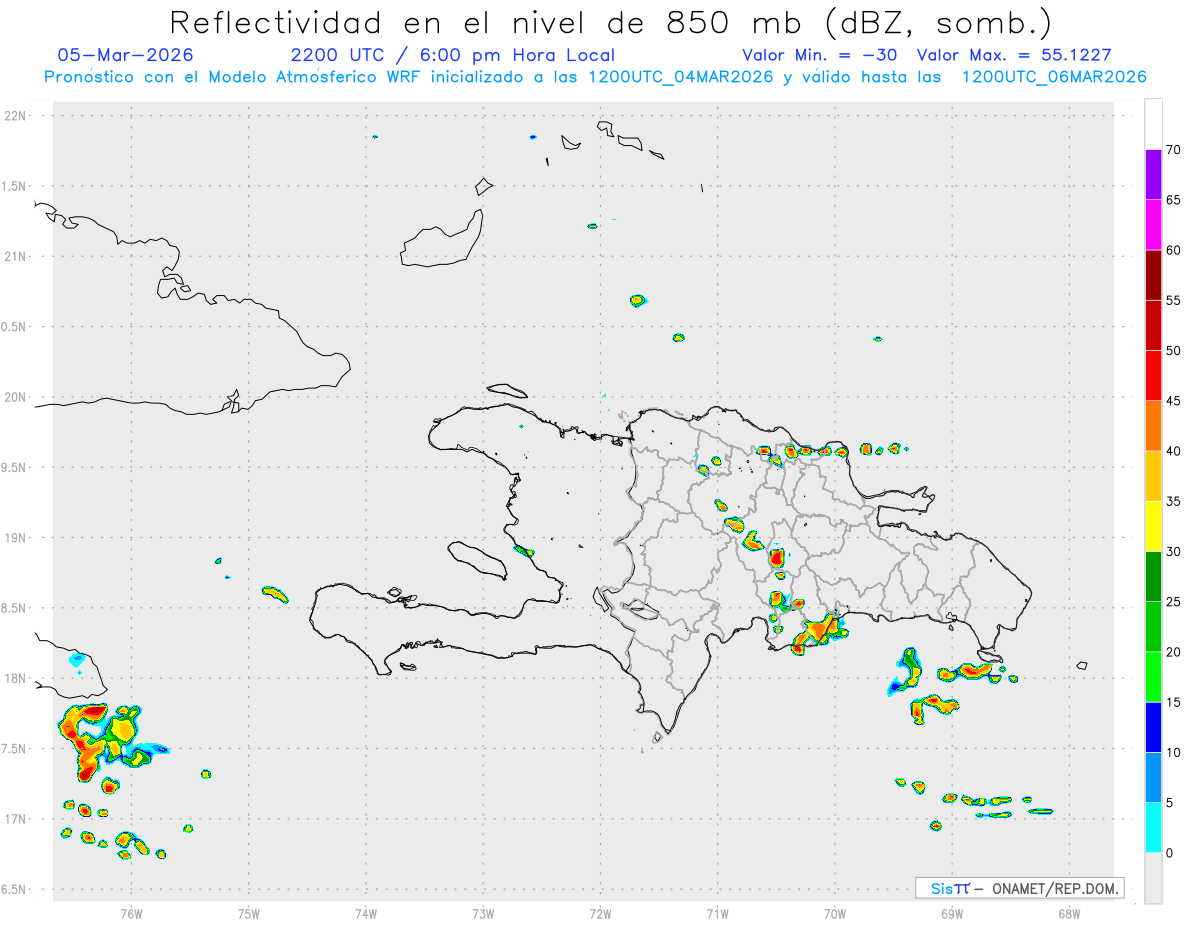1200x927 pixels.
Task: Click the magenta 60-65 dBZ color band
Action: click(1153, 225)
